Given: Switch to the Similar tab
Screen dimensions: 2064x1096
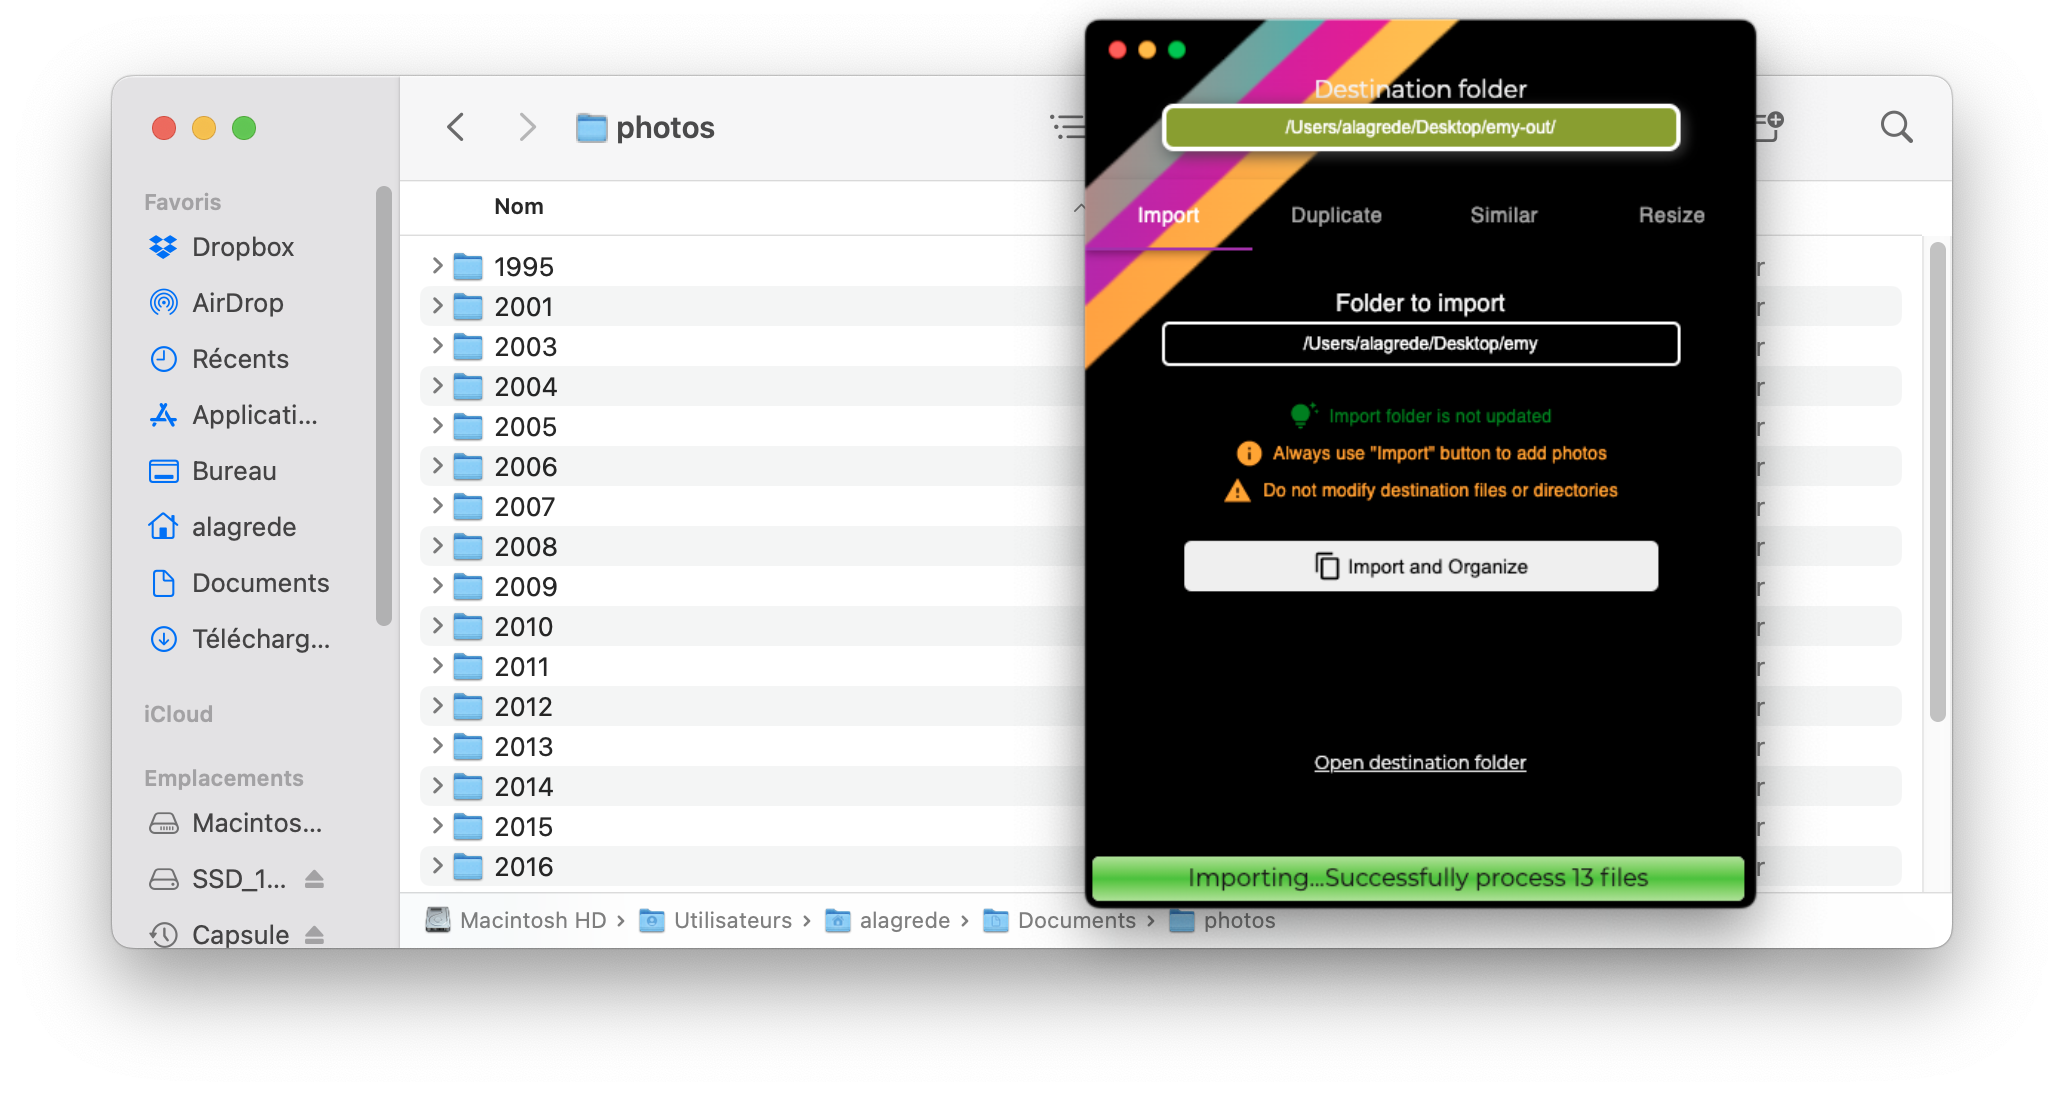Looking at the screenshot, I should tap(1503, 215).
